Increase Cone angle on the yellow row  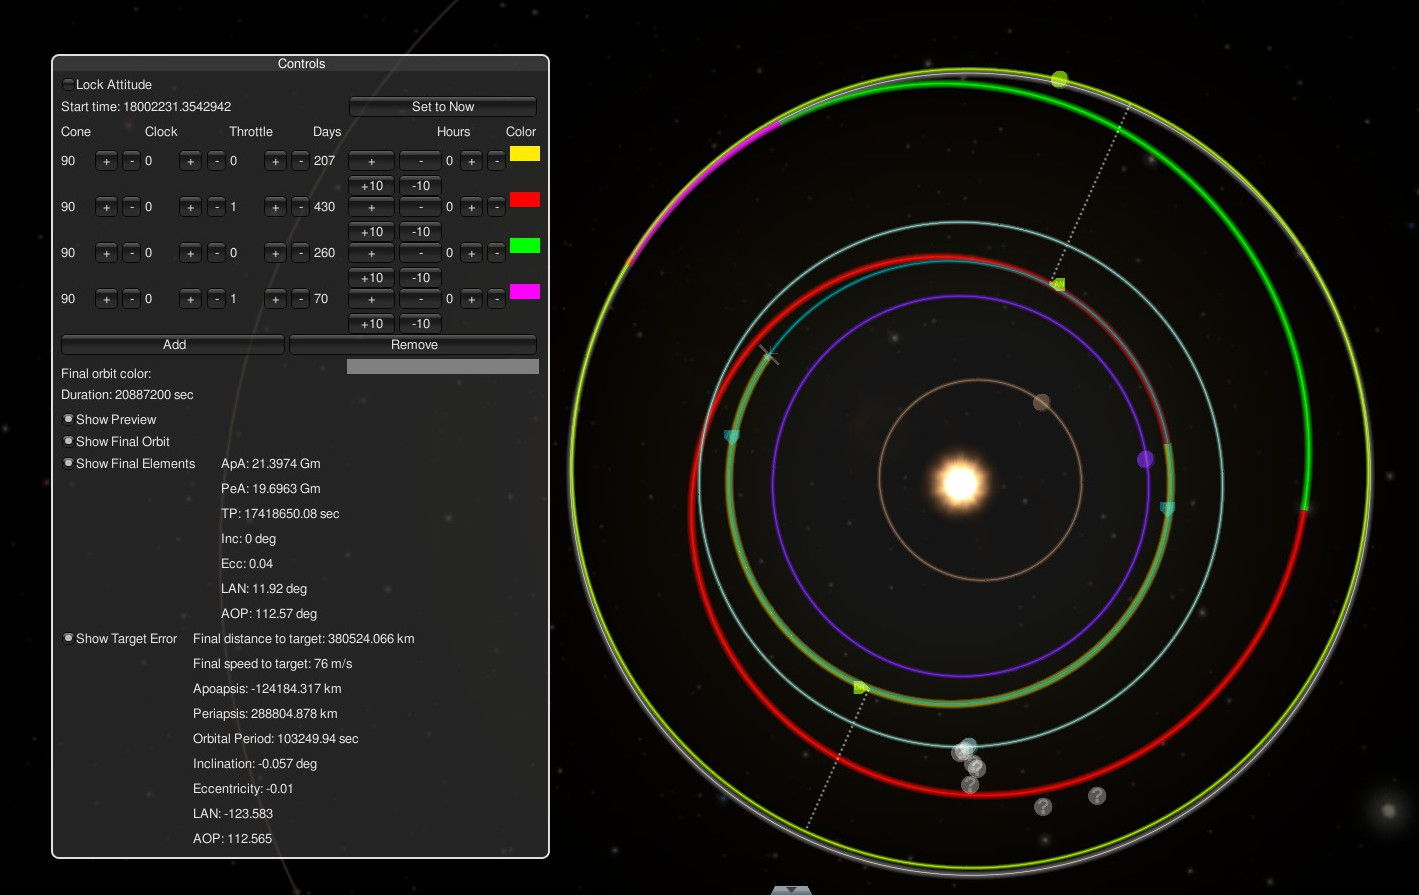[x=106, y=161]
